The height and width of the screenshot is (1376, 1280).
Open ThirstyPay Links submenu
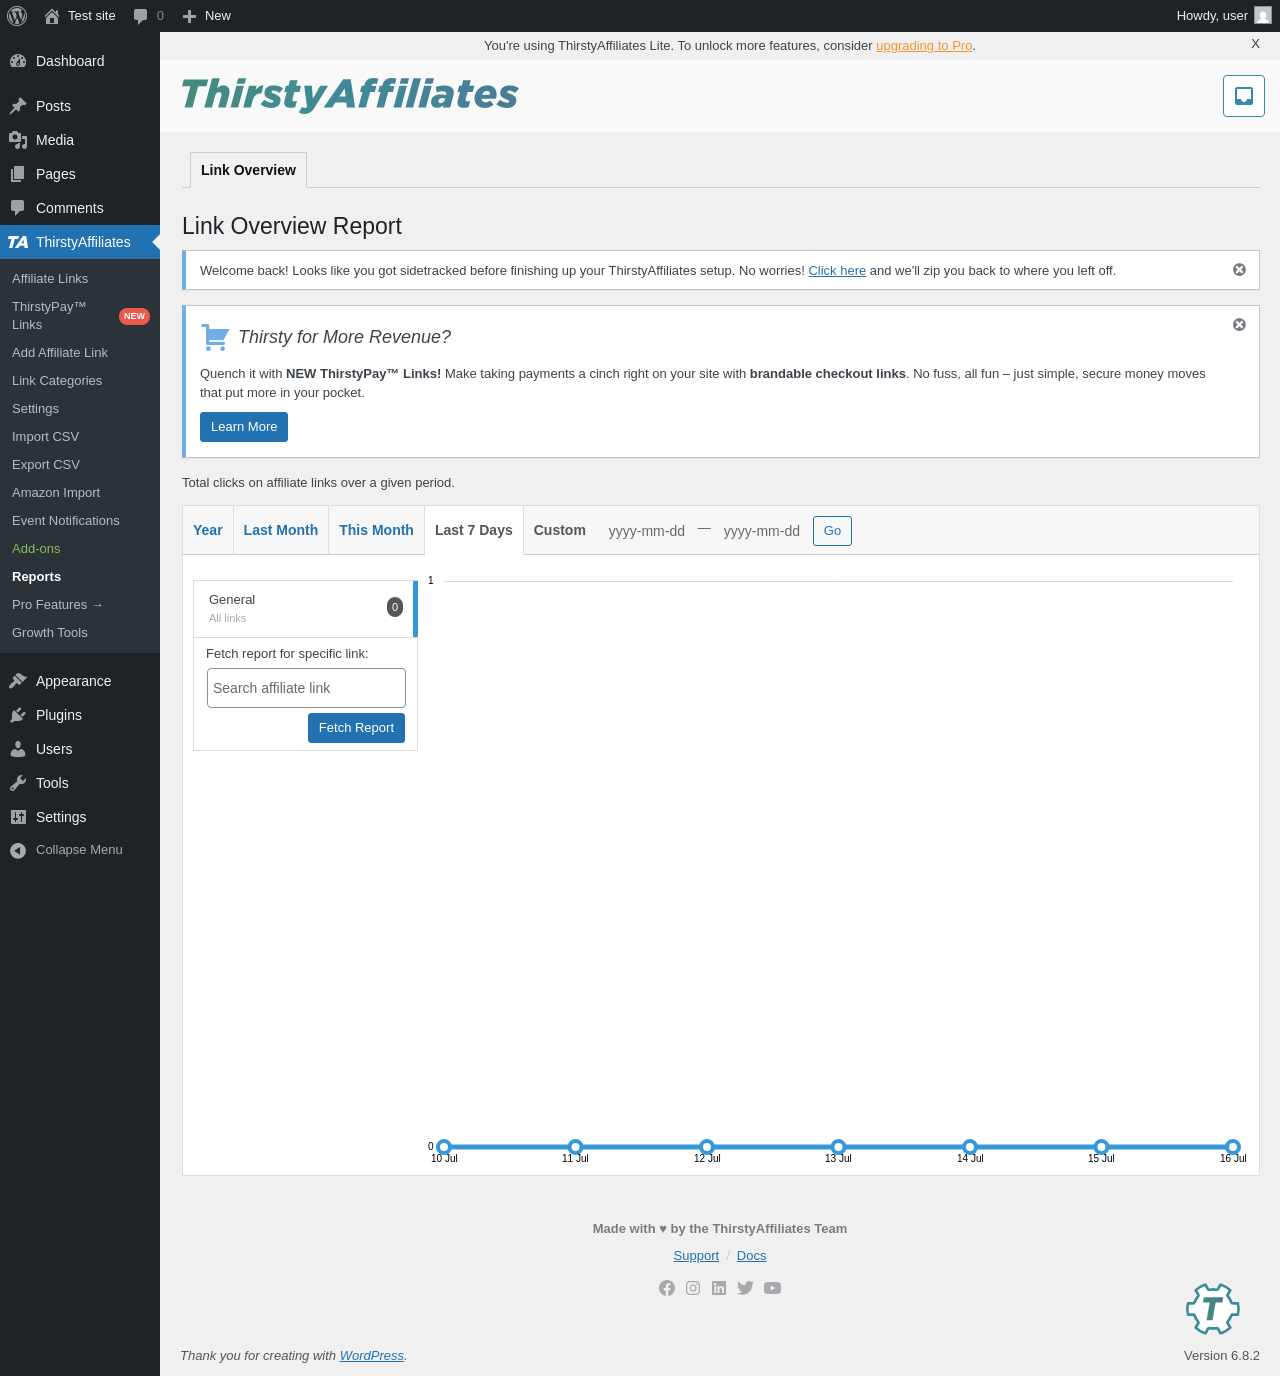point(80,316)
